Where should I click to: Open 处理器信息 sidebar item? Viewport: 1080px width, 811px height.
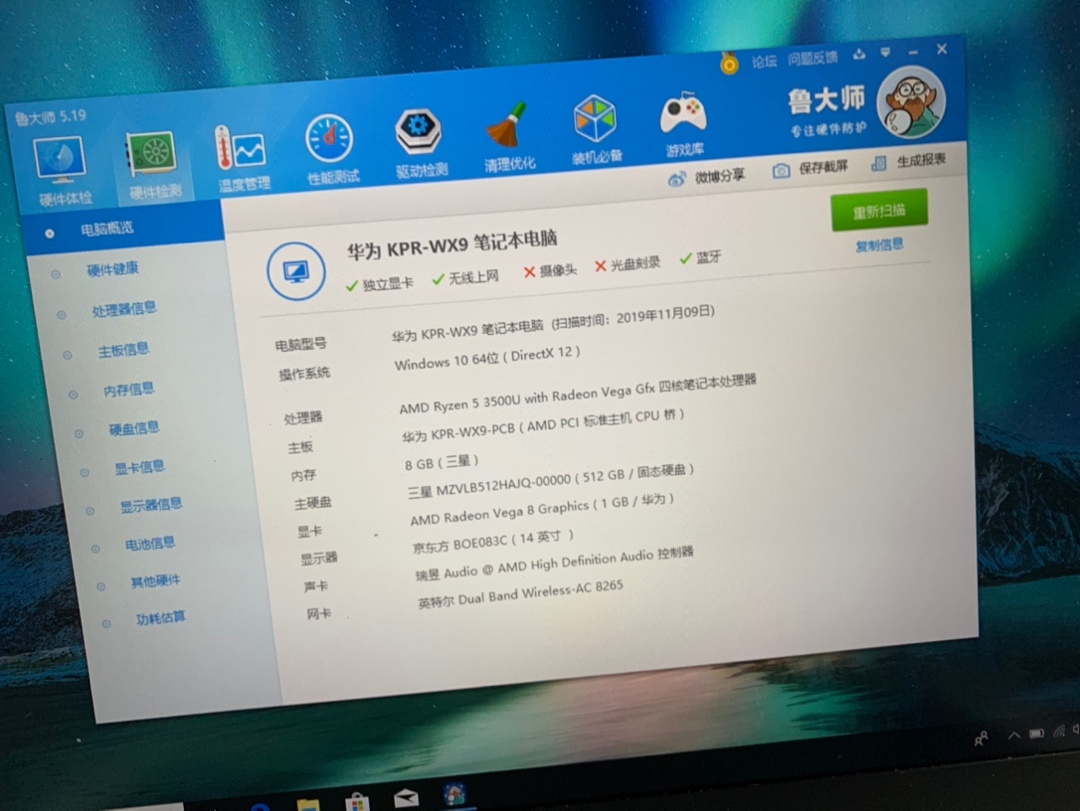tap(124, 309)
